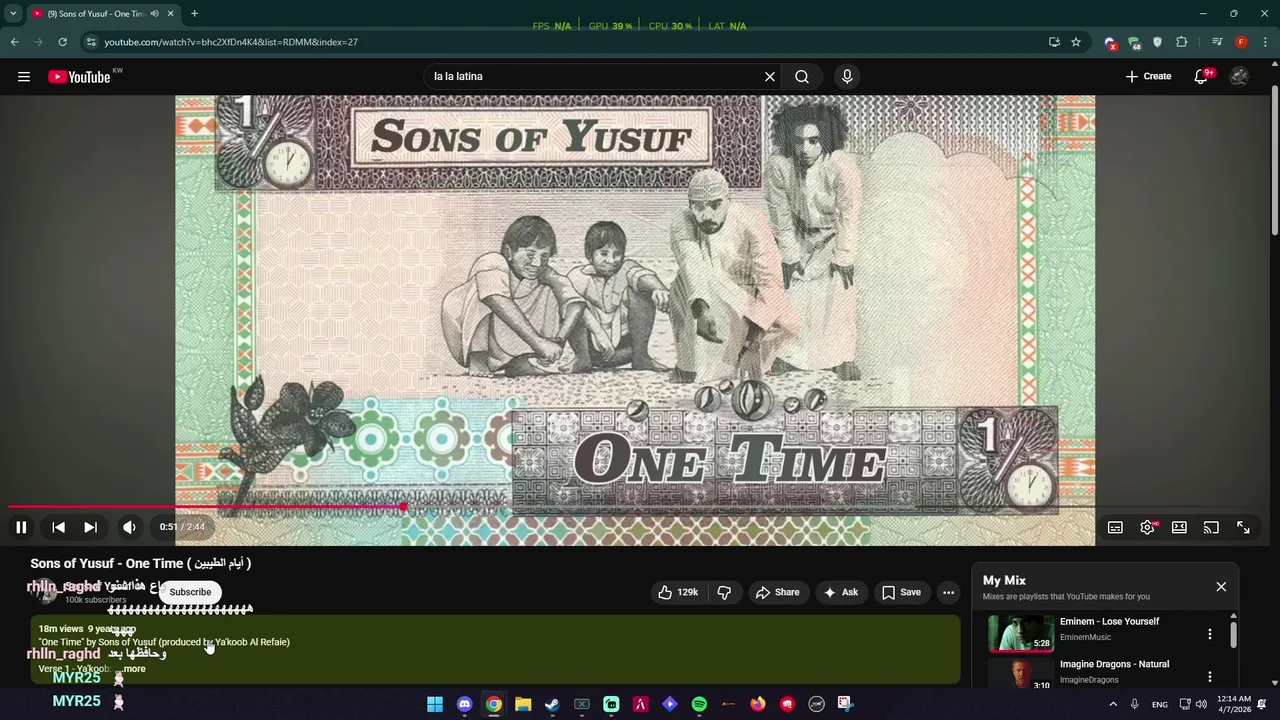1280x720 pixels.
Task: Like the video with 129k likes
Action: point(677,592)
